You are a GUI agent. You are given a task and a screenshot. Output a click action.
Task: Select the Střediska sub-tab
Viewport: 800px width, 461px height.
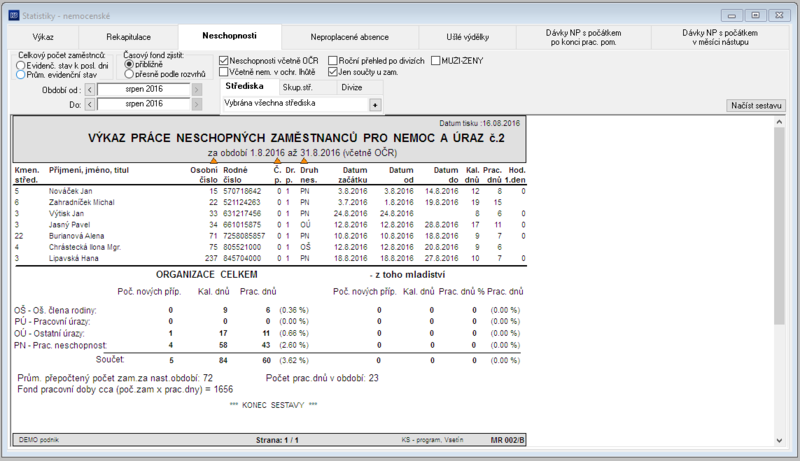click(249, 86)
